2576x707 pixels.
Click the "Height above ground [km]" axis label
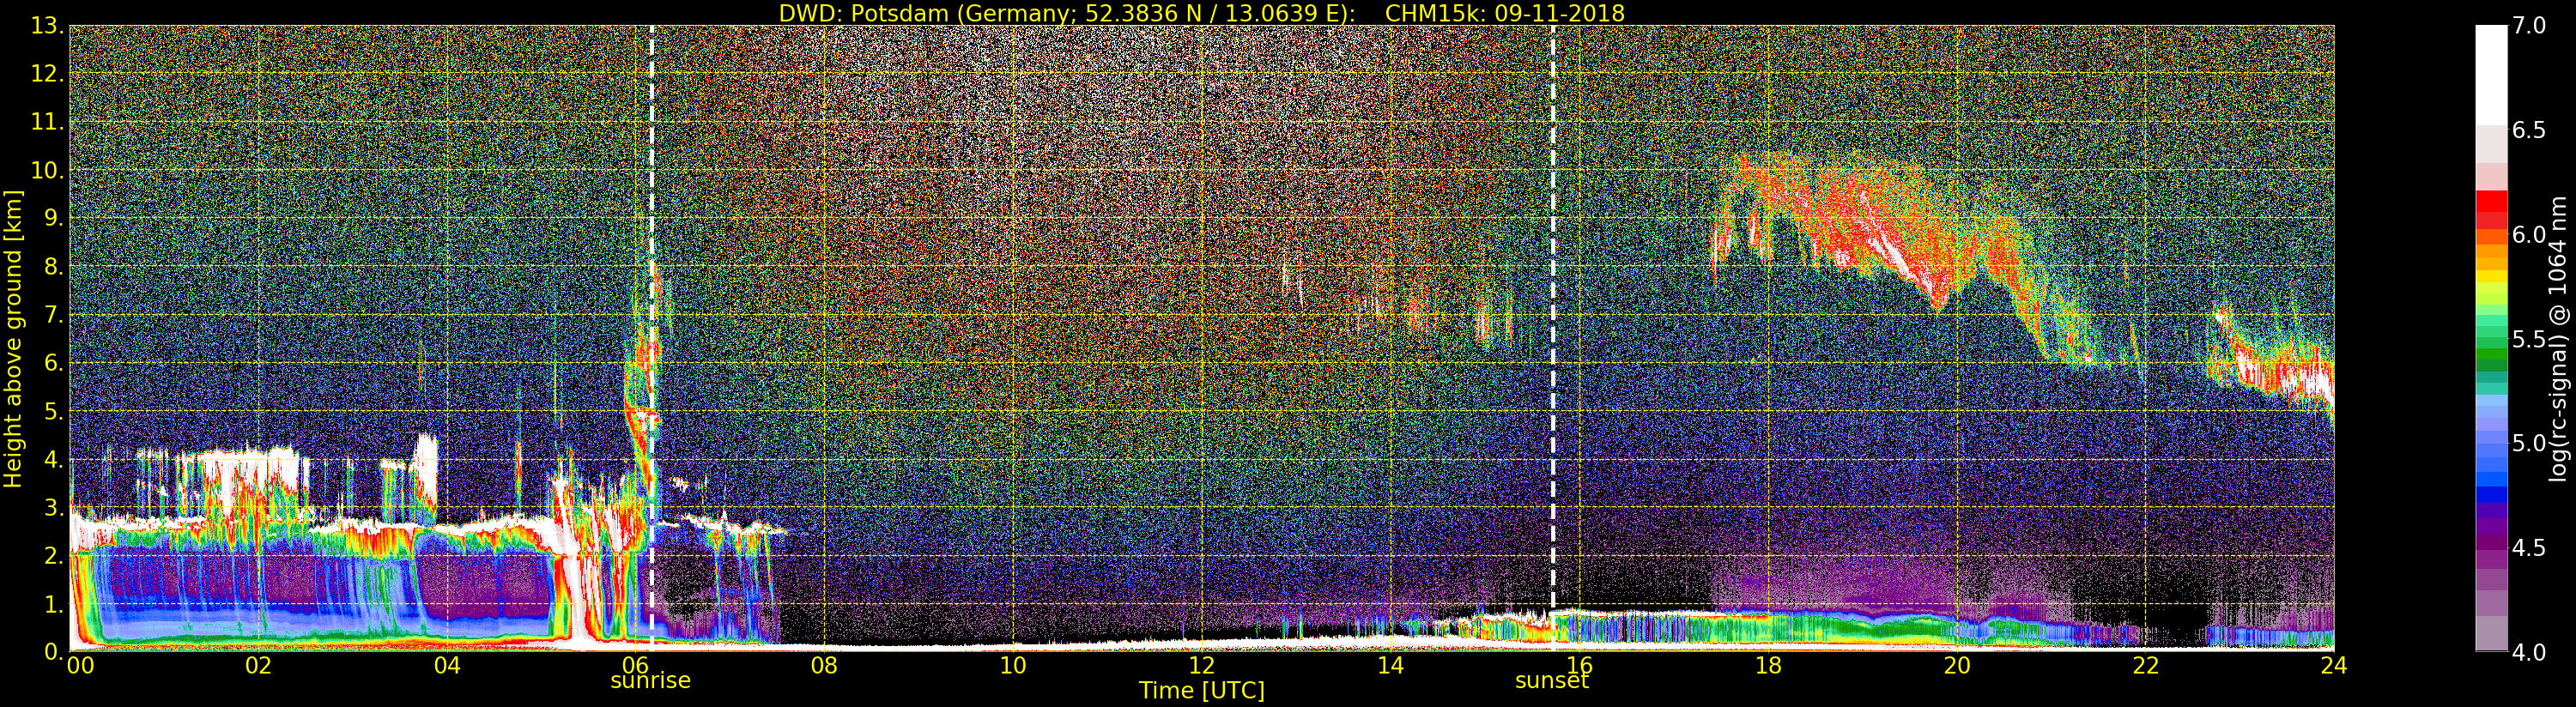[13, 338]
